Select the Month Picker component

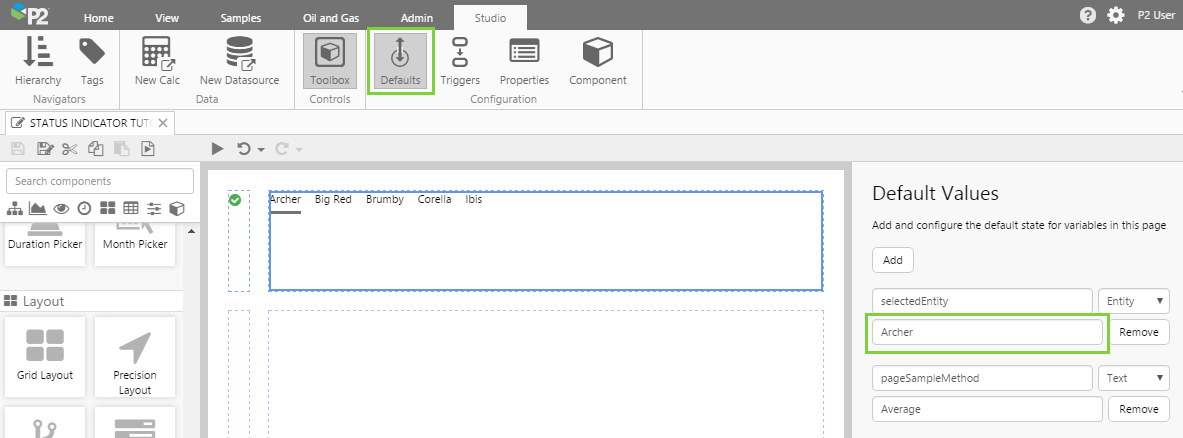tap(135, 244)
